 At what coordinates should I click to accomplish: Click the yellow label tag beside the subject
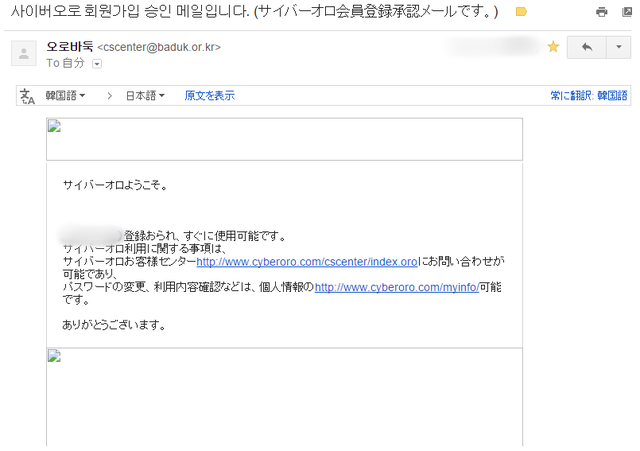point(521,12)
